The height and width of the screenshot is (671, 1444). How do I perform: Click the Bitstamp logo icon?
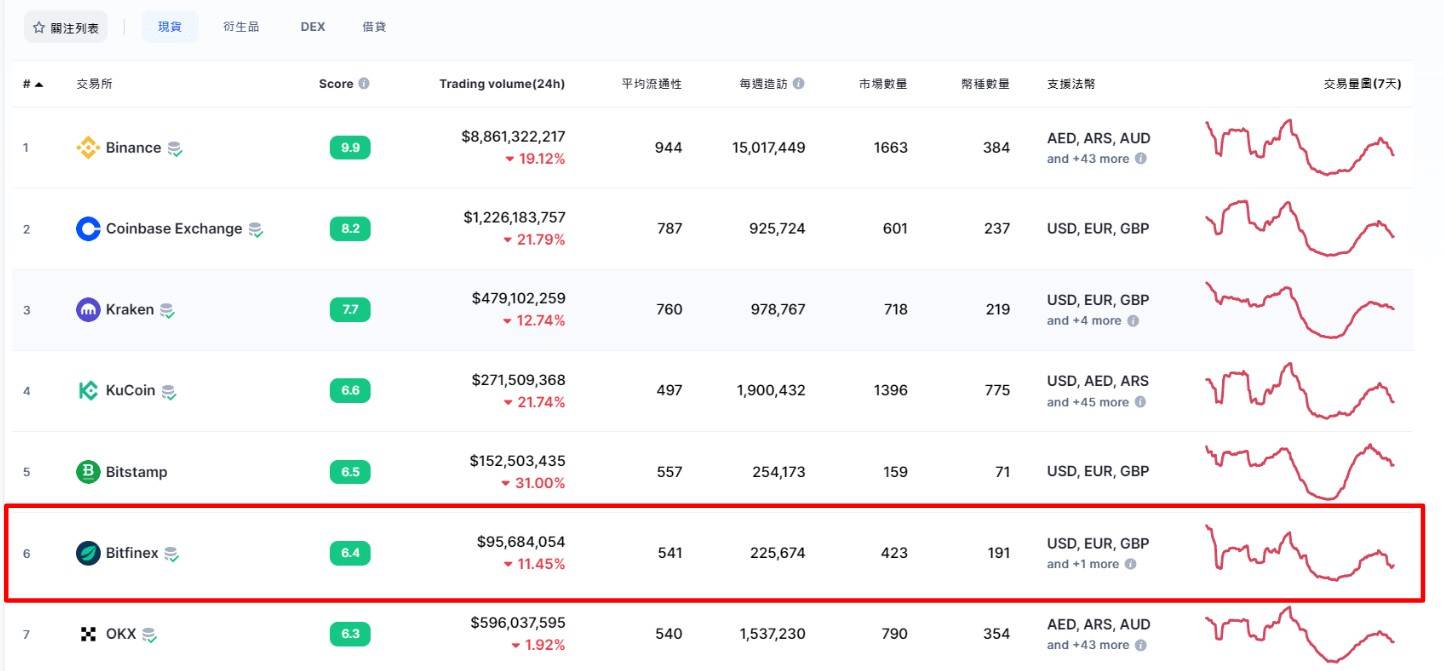88,472
